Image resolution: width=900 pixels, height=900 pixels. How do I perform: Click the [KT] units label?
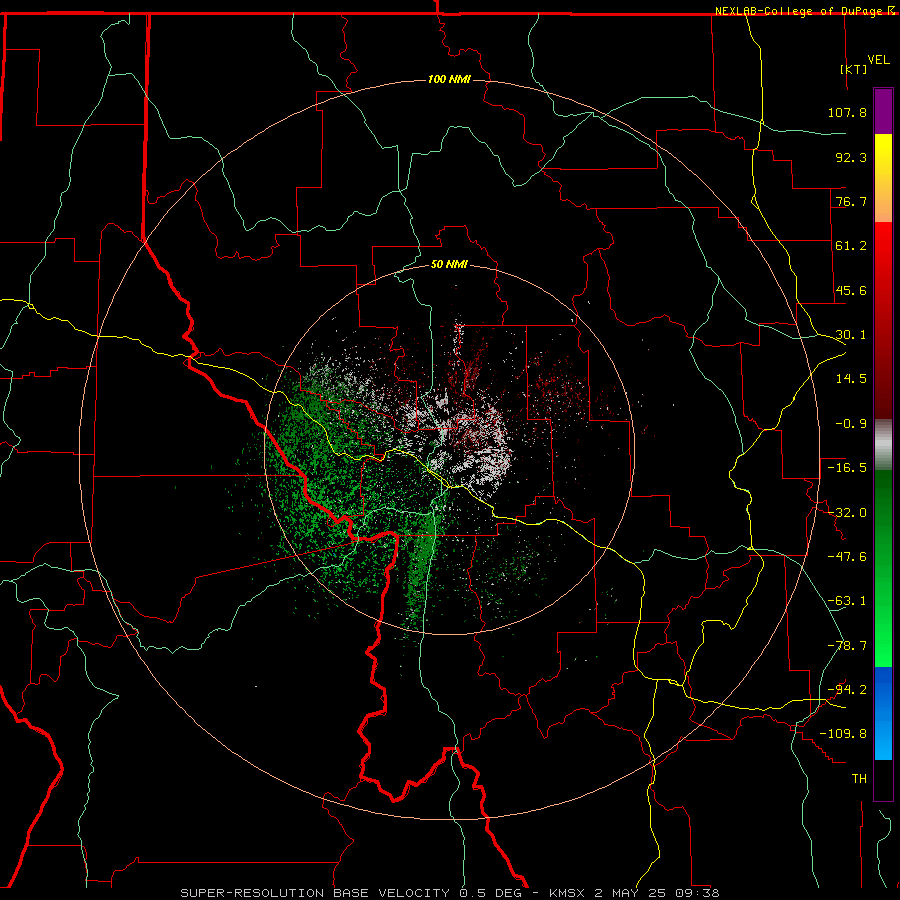854,69
